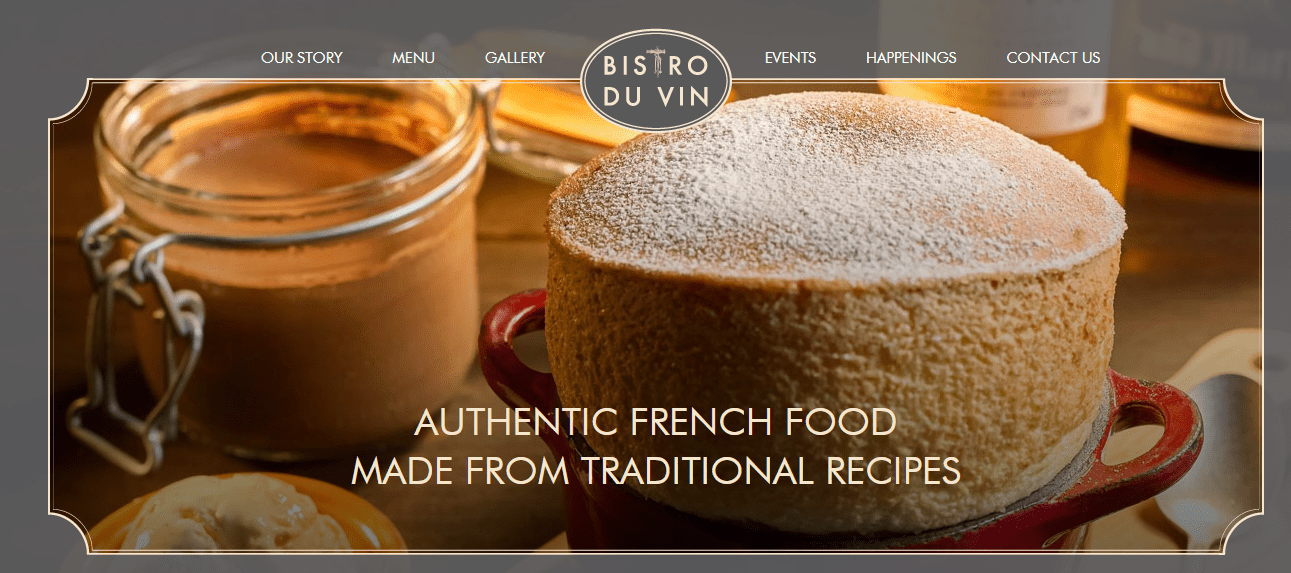The image size is (1291, 573).
Task: Click the corkscrew T in logo
Action: click(x=656, y=64)
